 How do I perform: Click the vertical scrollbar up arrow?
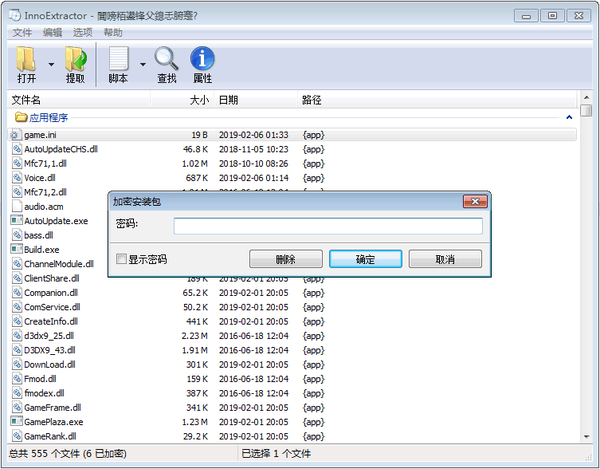[586, 97]
